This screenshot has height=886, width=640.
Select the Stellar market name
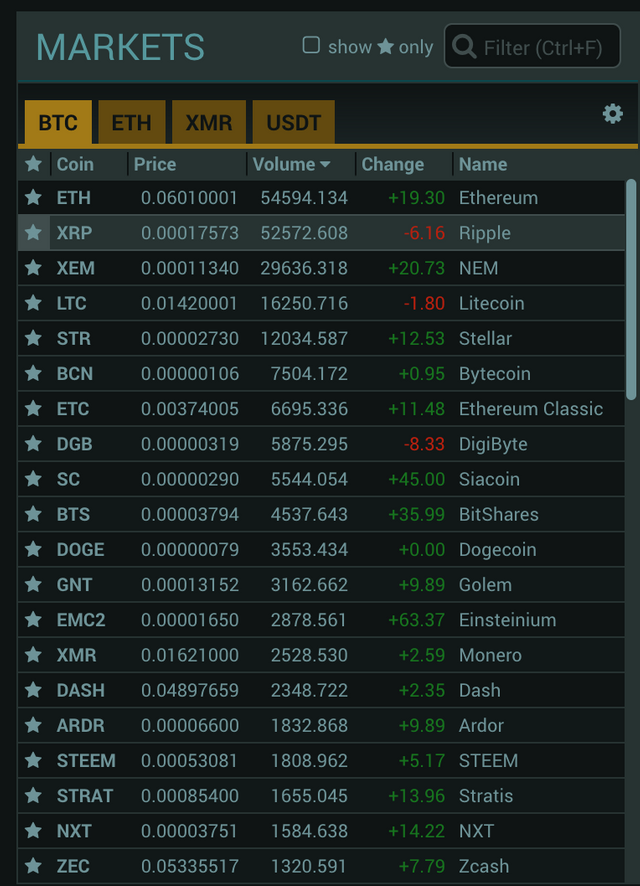tap(485, 338)
